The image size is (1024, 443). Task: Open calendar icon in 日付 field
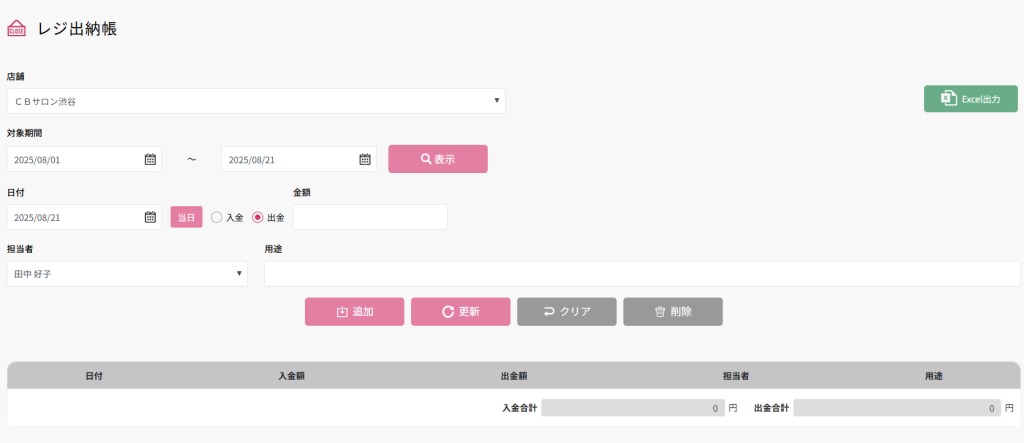click(150, 217)
